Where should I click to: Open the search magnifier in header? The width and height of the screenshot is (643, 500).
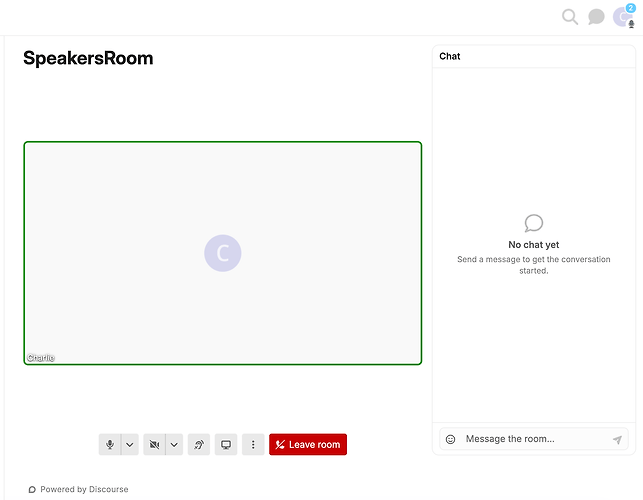point(570,17)
